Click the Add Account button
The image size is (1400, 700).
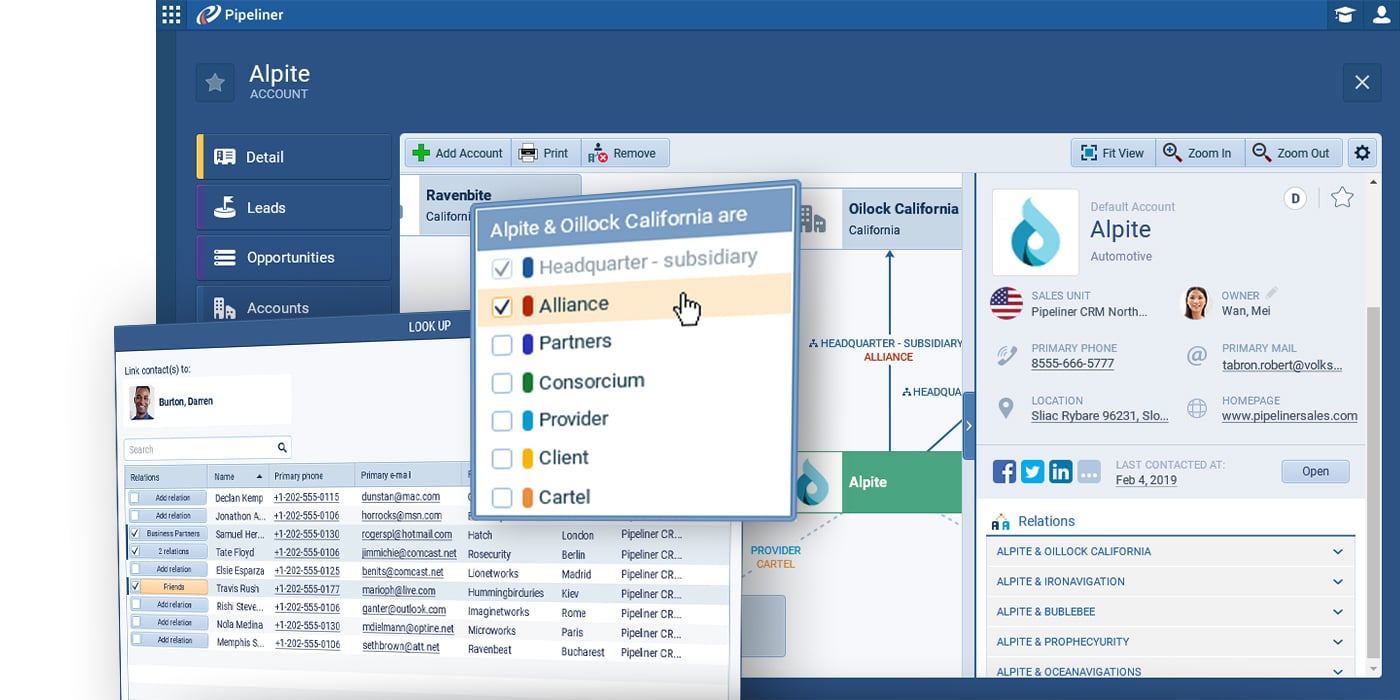pyautogui.click(x=458, y=153)
